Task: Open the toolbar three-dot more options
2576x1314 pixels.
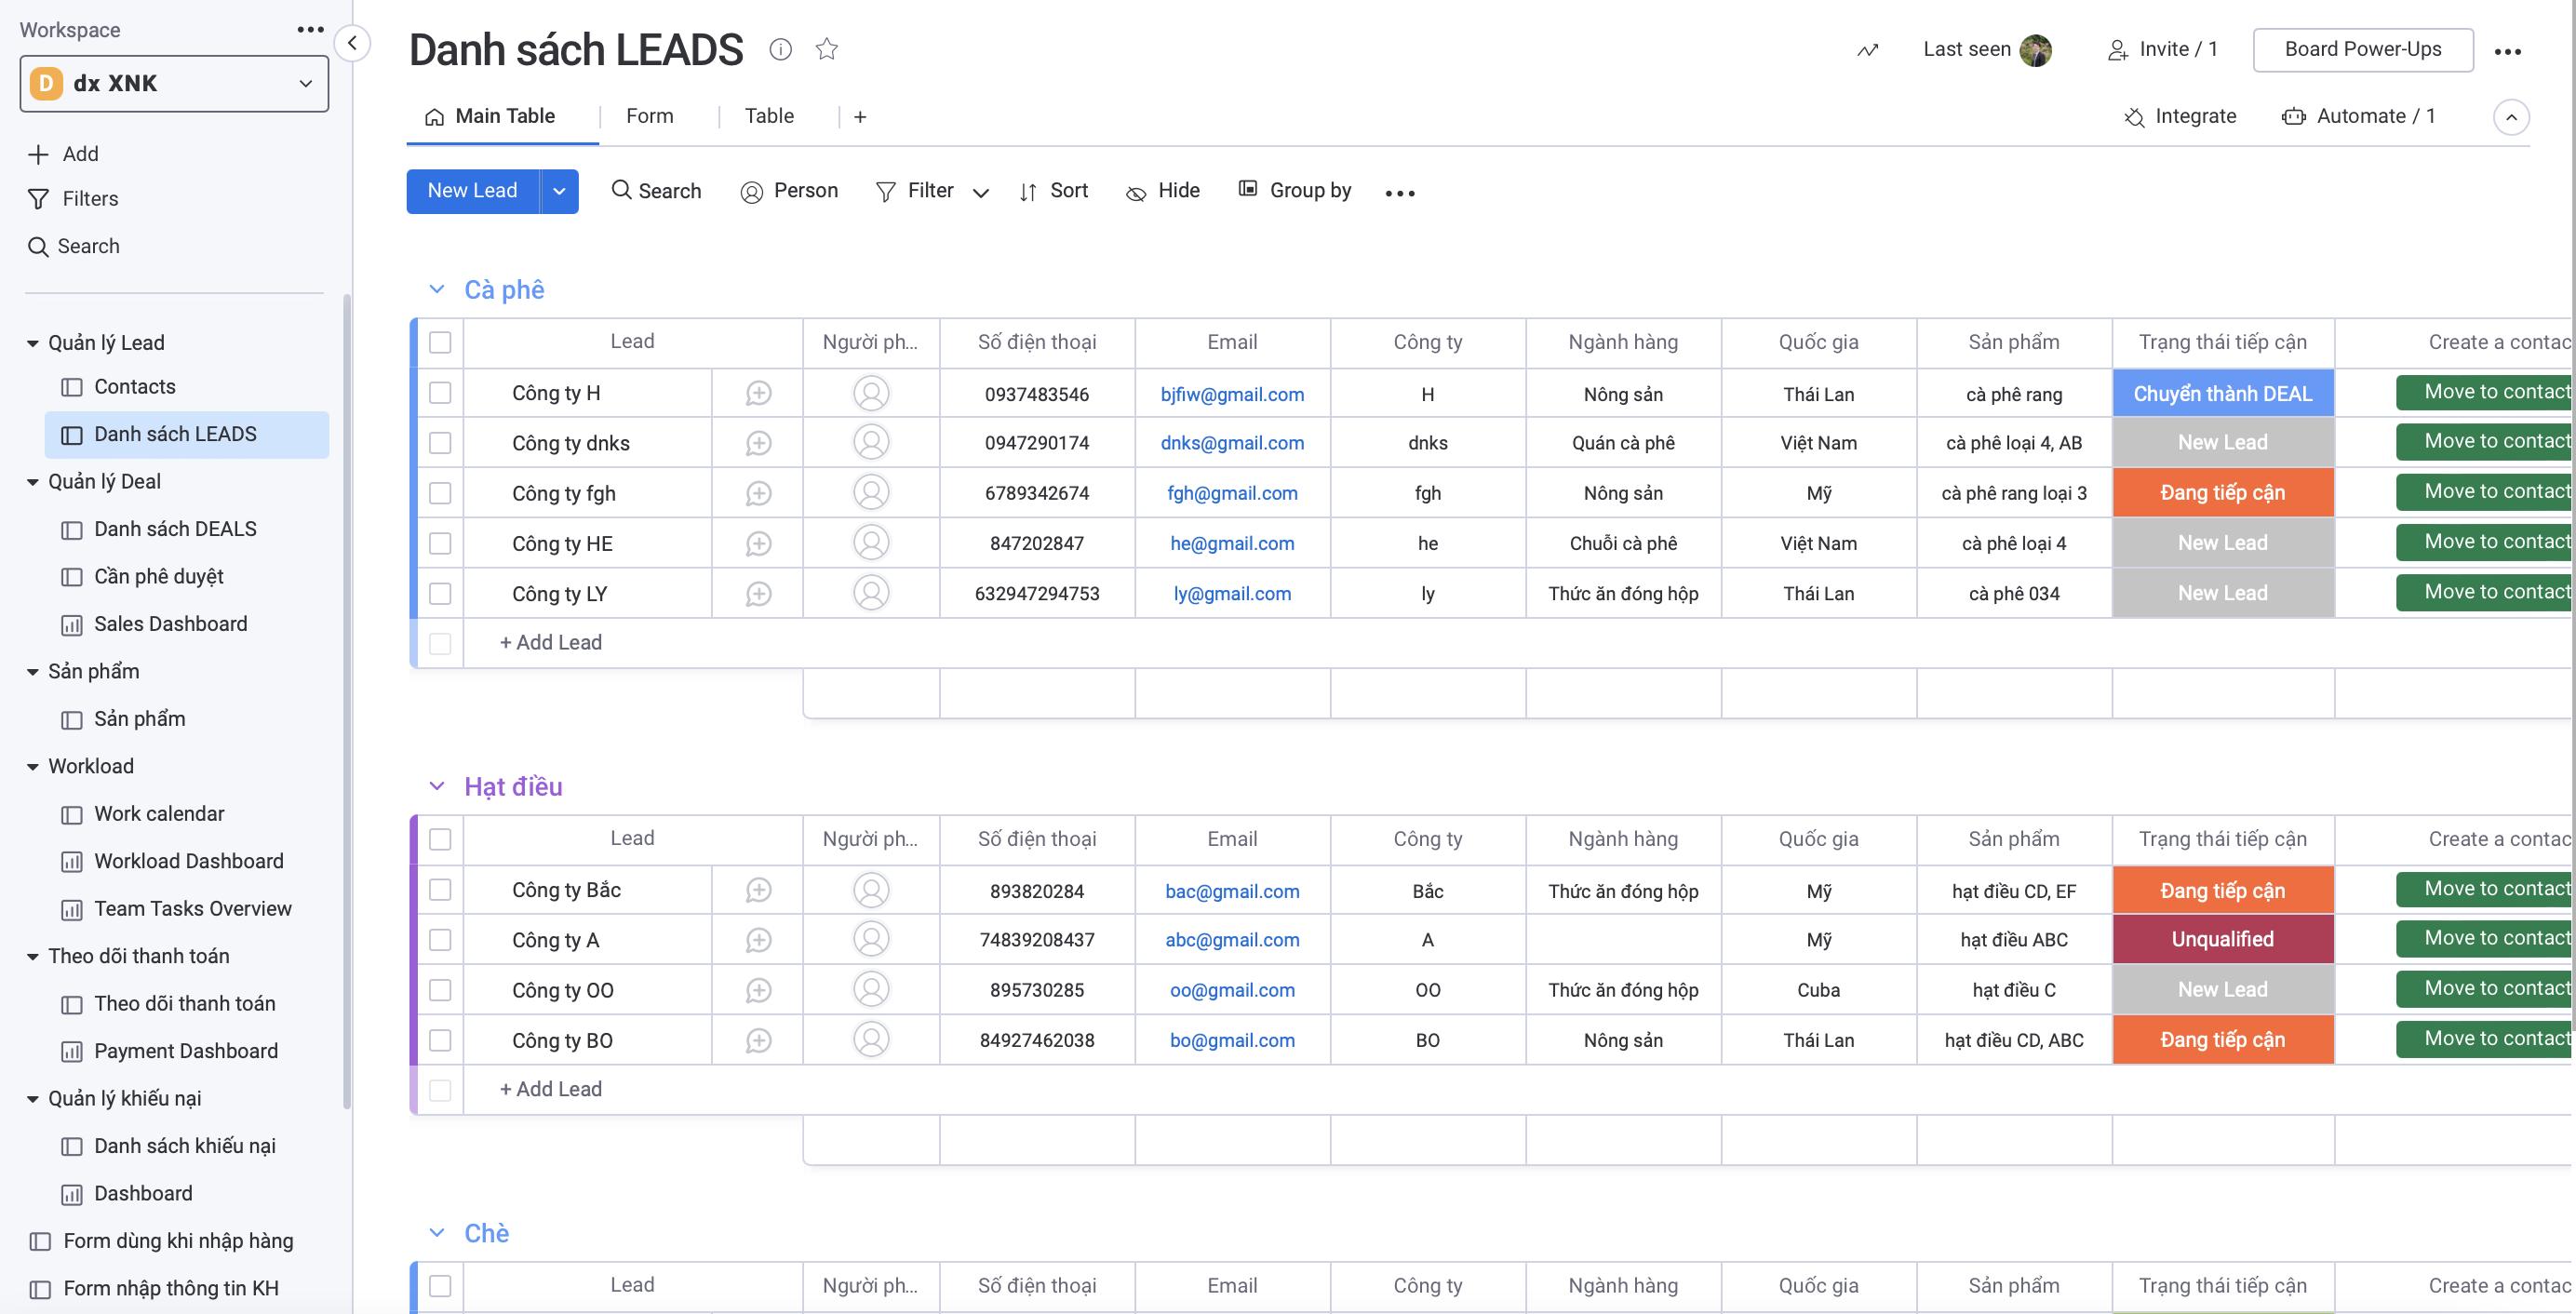Action: coord(1399,192)
